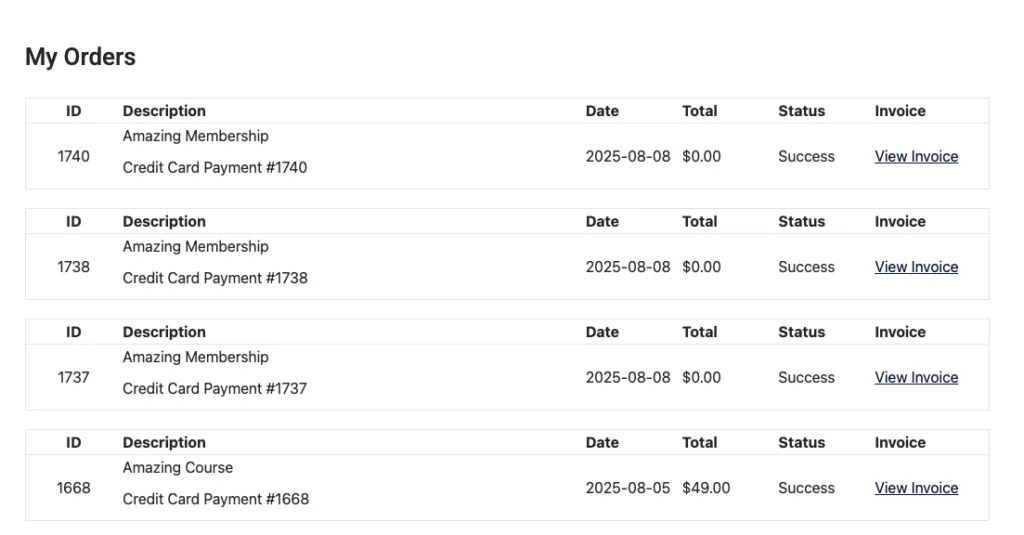
Task: Click order ID 1668
Action: point(73,488)
